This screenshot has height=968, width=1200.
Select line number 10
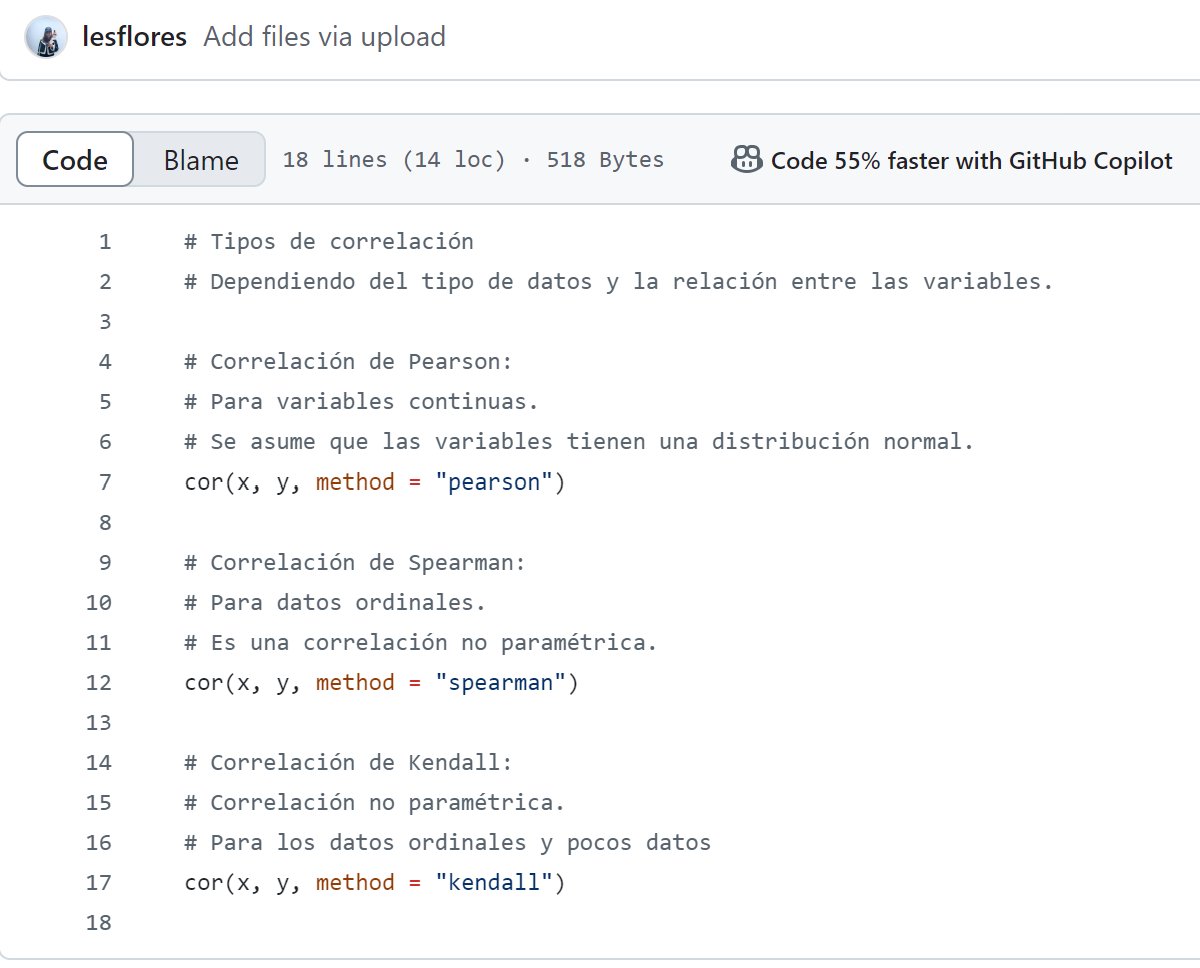(x=99, y=602)
